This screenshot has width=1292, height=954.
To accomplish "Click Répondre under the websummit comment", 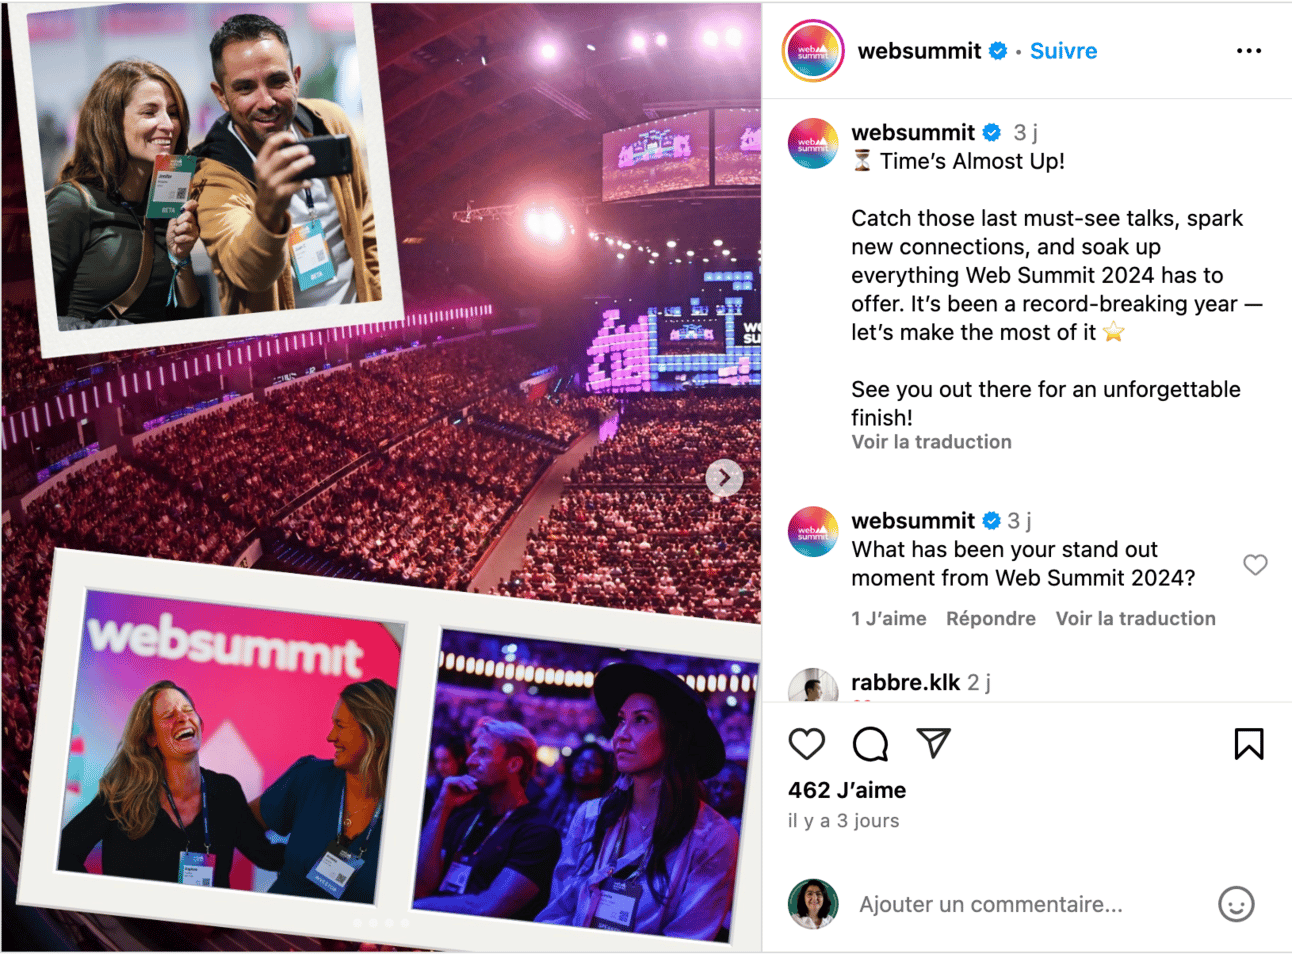I will (x=990, y=619).
